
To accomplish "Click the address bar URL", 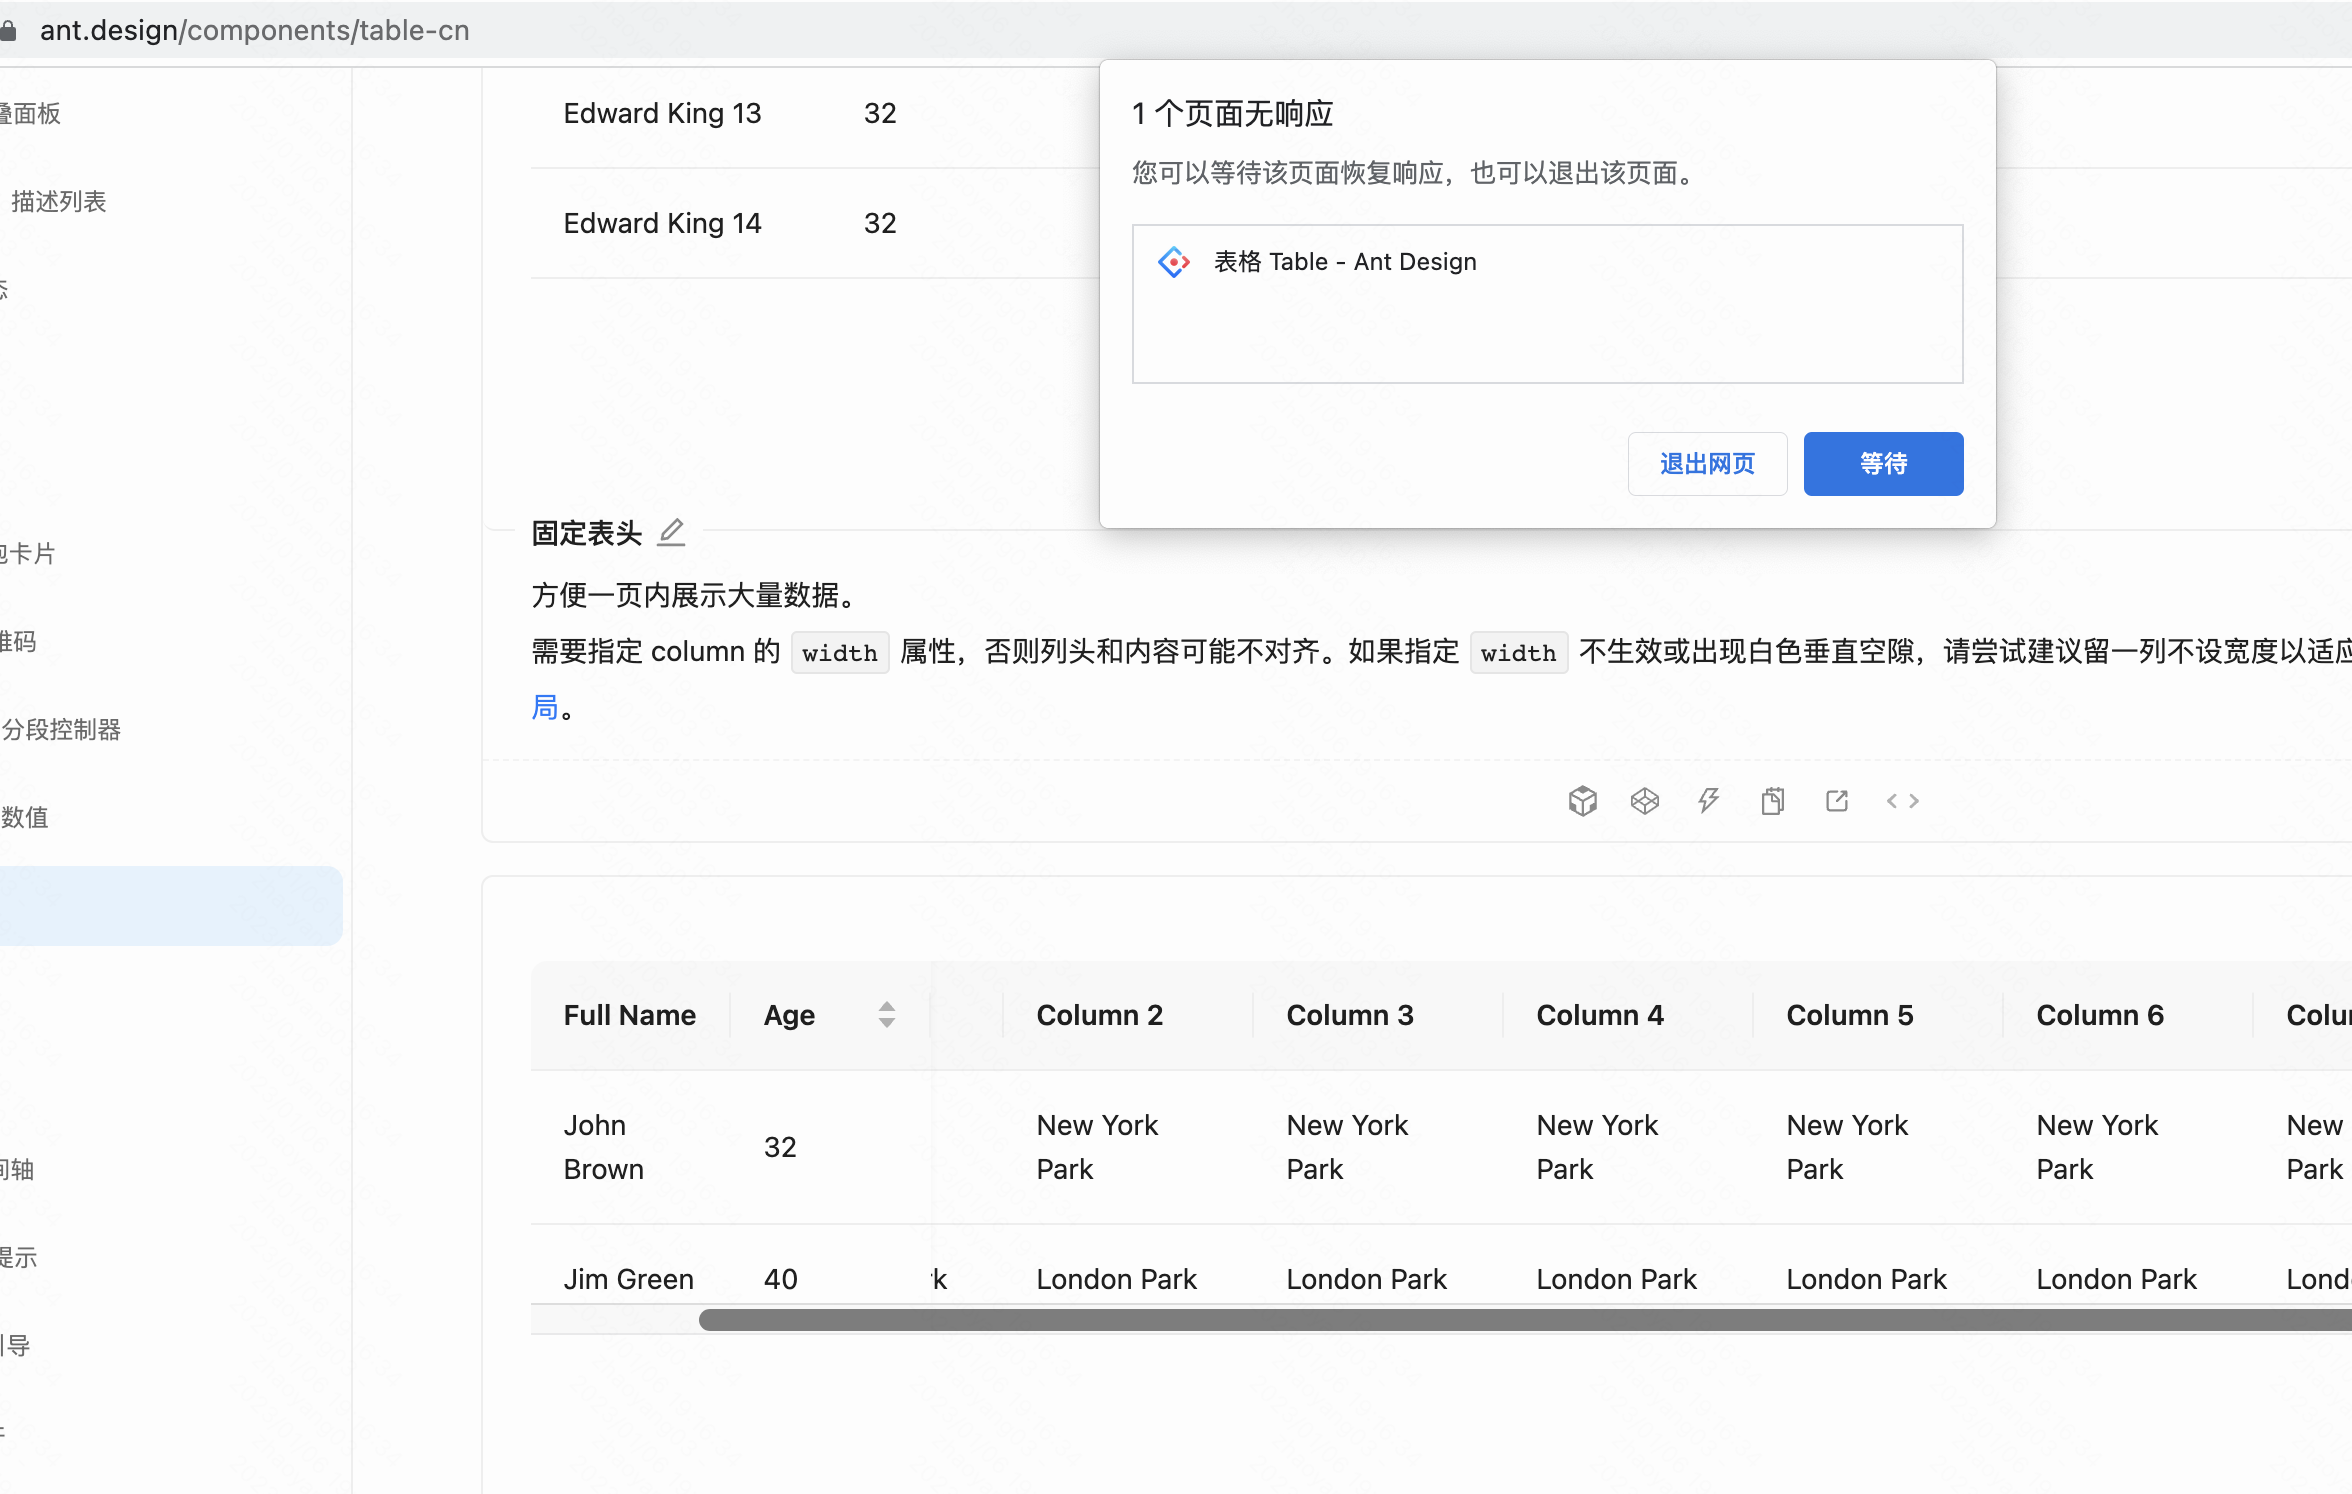I will pyautogui.click(x=255, y=31).
